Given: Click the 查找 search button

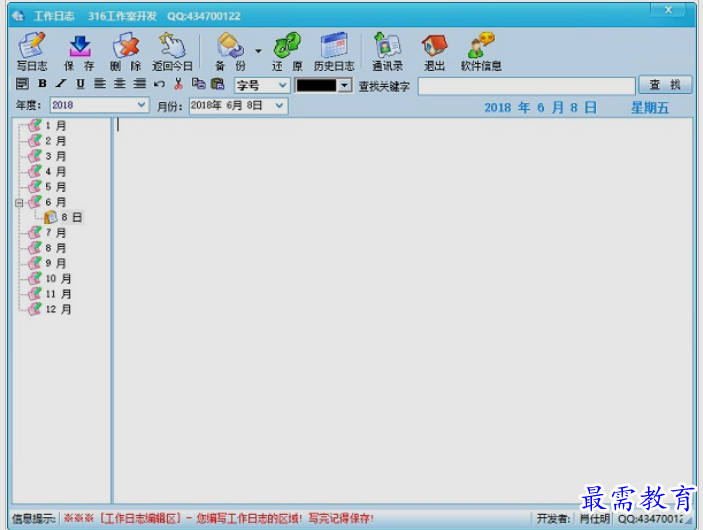Looking at the screenshot, I should tap(665, 85).
